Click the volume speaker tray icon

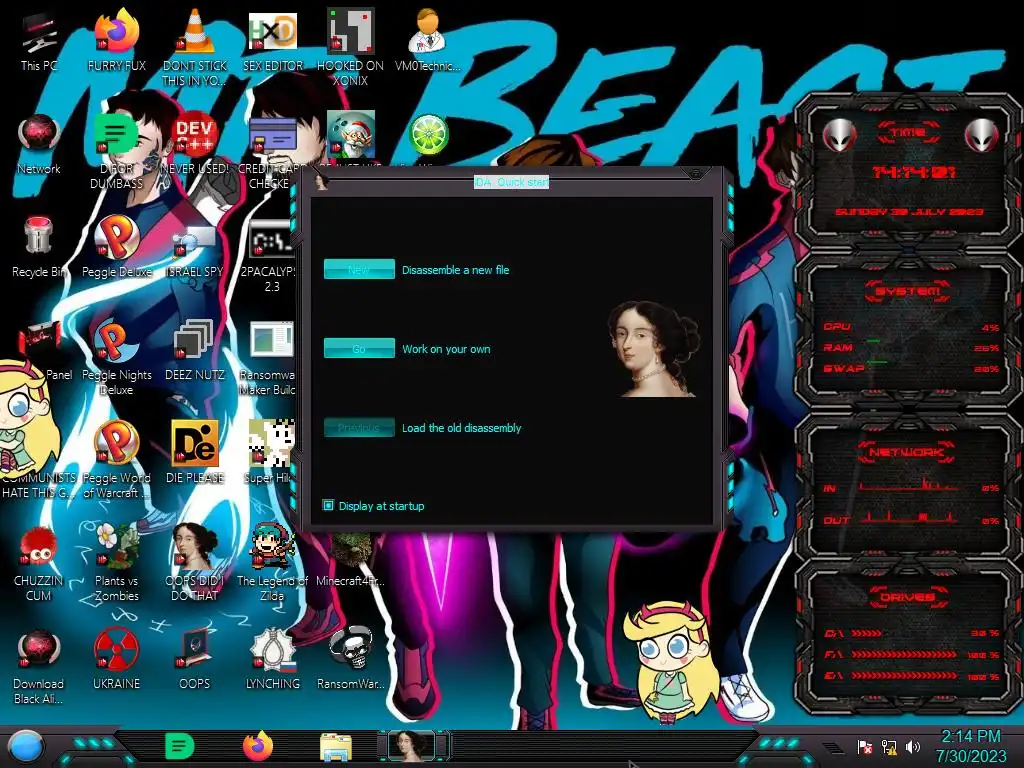[x=913, y=746]
